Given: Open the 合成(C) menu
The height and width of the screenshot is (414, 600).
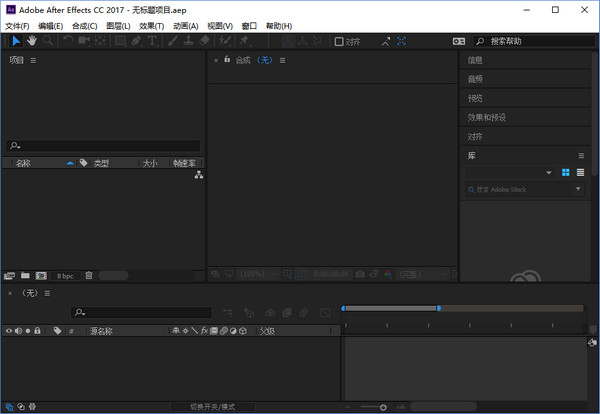Looking at the screenshot, I should tap(85, 25).
